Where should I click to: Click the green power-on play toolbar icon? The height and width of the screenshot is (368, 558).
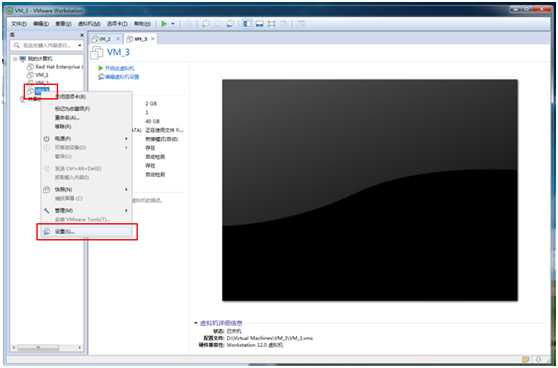[x=164, y=23]
